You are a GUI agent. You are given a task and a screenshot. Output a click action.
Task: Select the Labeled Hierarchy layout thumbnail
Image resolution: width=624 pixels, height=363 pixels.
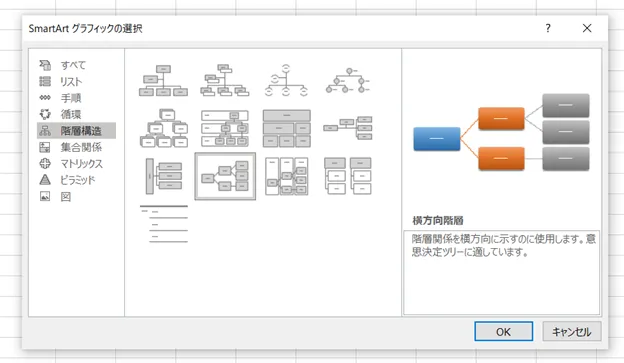(225, 129)
